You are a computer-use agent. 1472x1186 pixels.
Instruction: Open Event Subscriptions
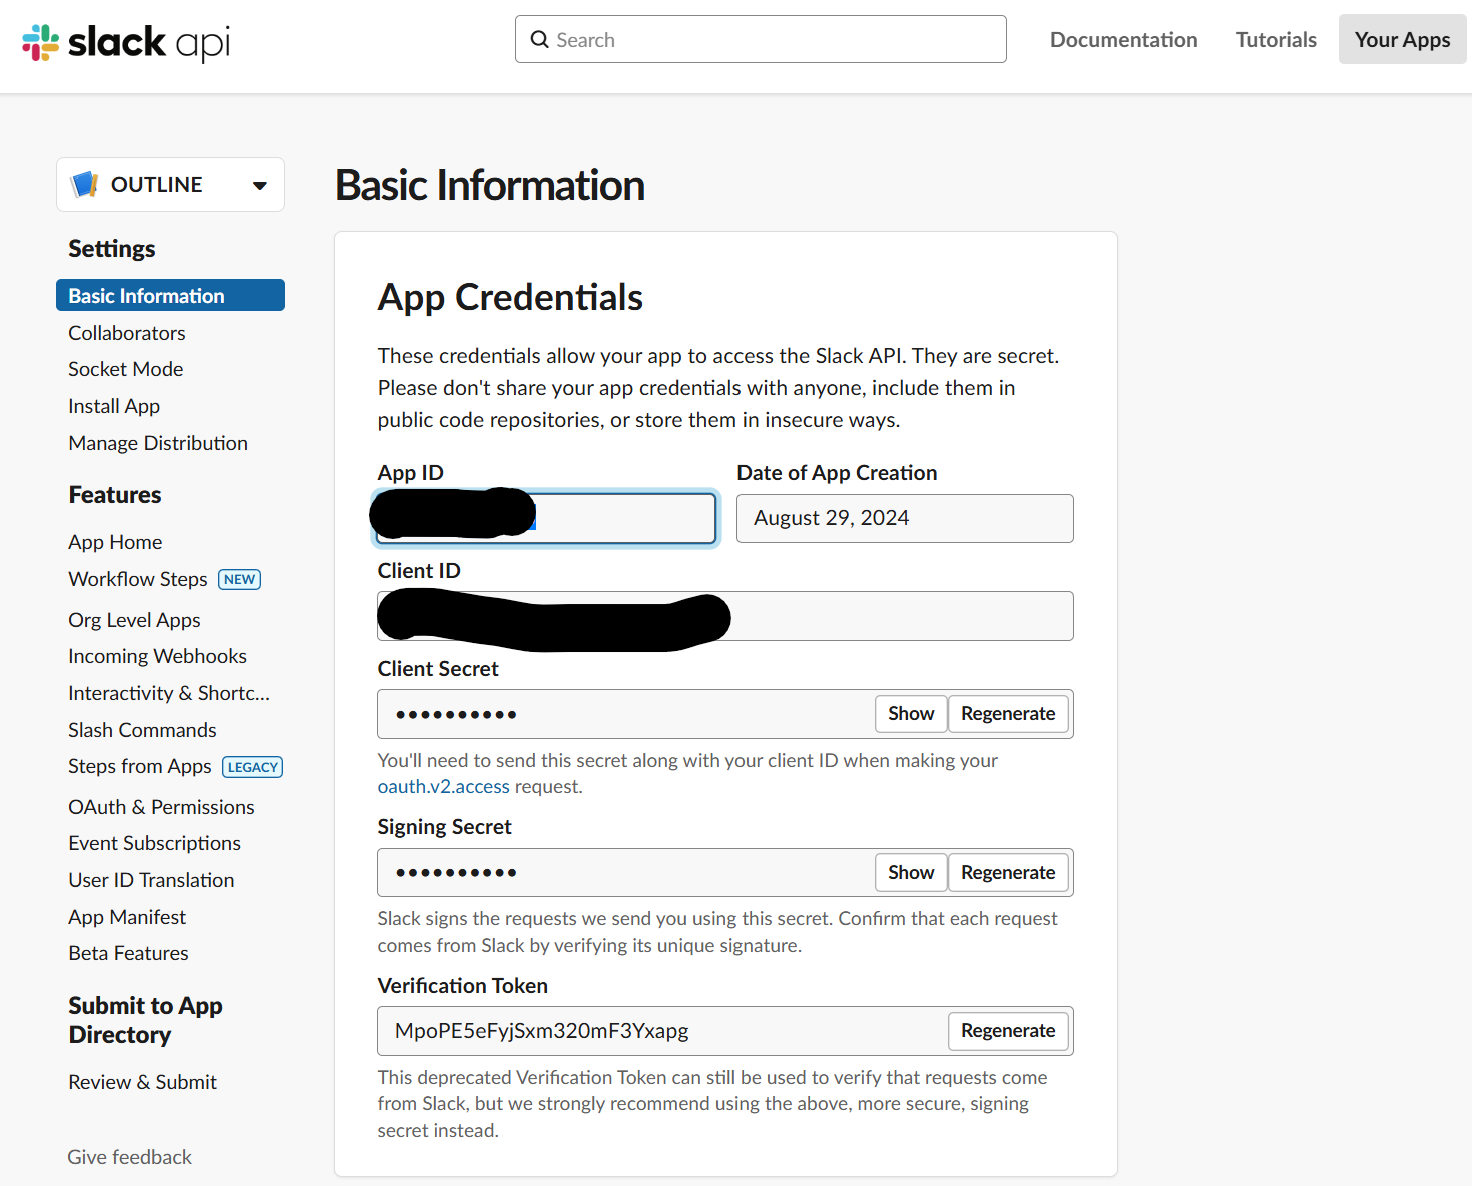(154, 843)
